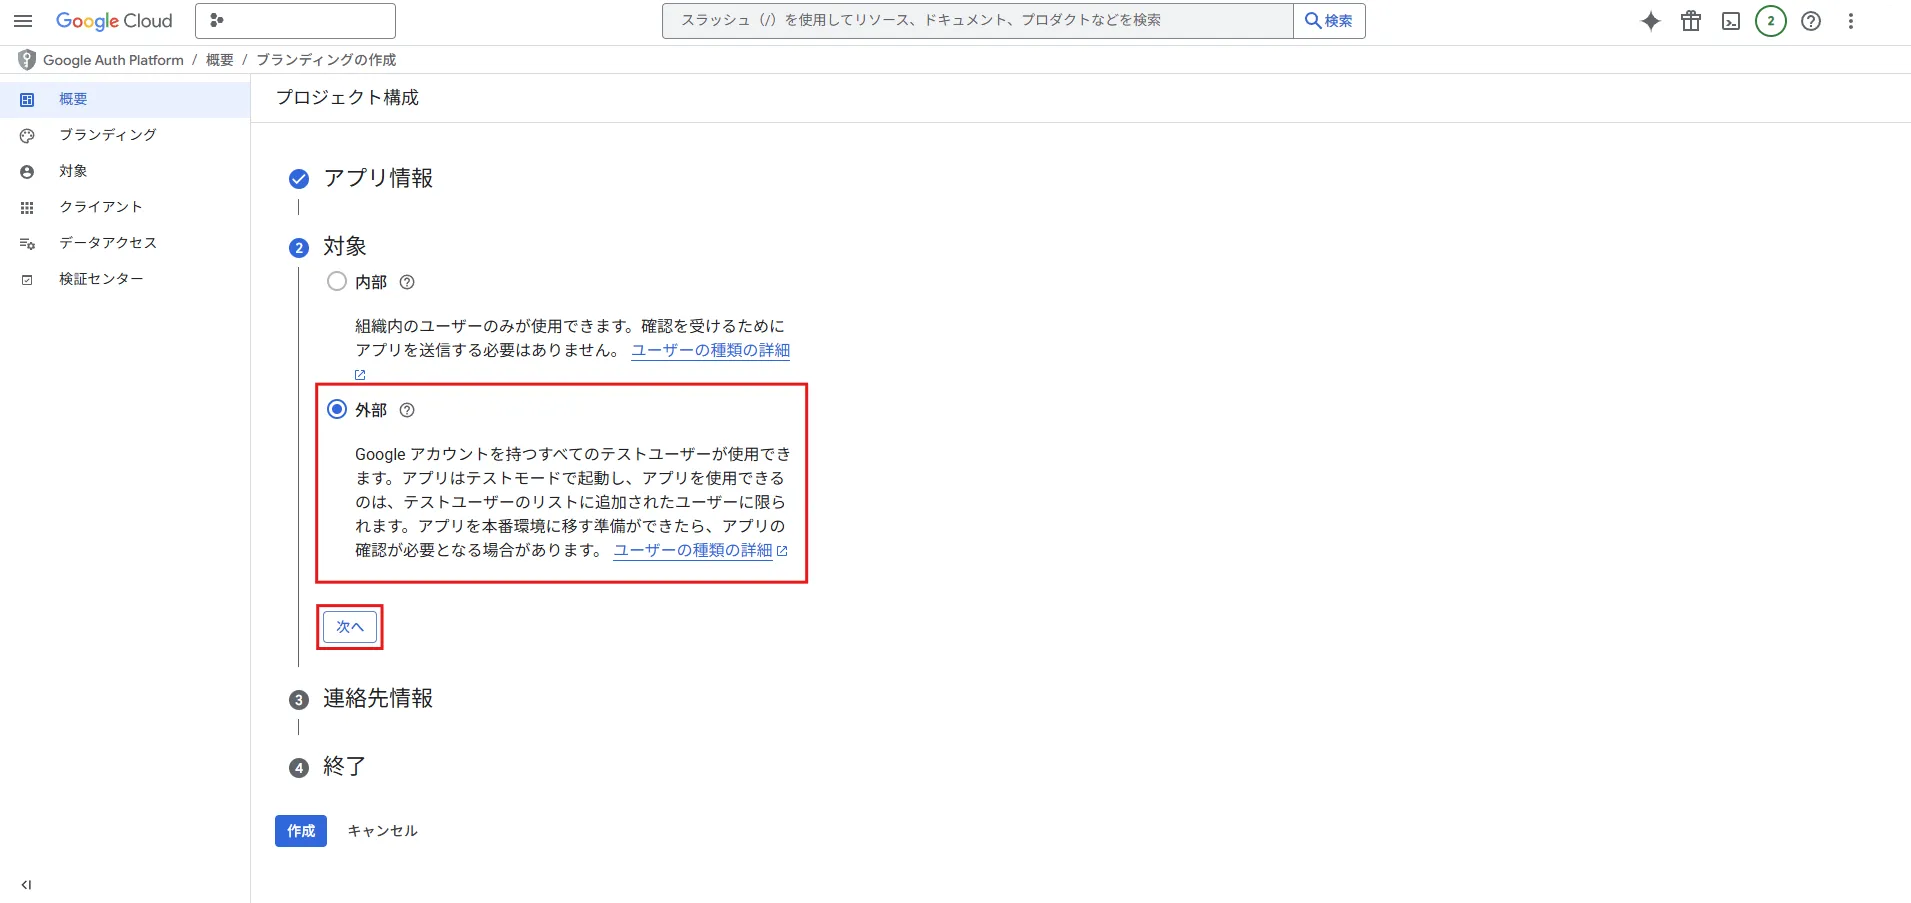Expand the 終了 step 4
This screenshot has height=903, width=1911.
345,766
